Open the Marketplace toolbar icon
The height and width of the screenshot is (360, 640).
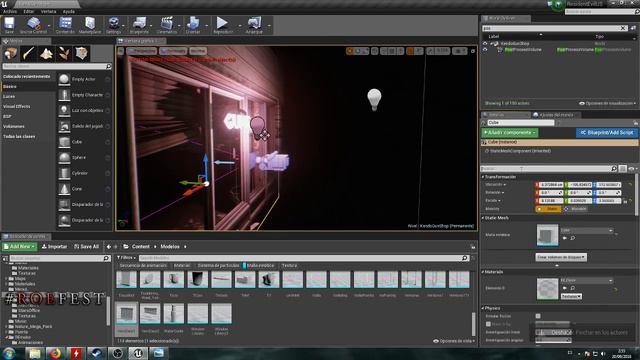coord(90,24)
